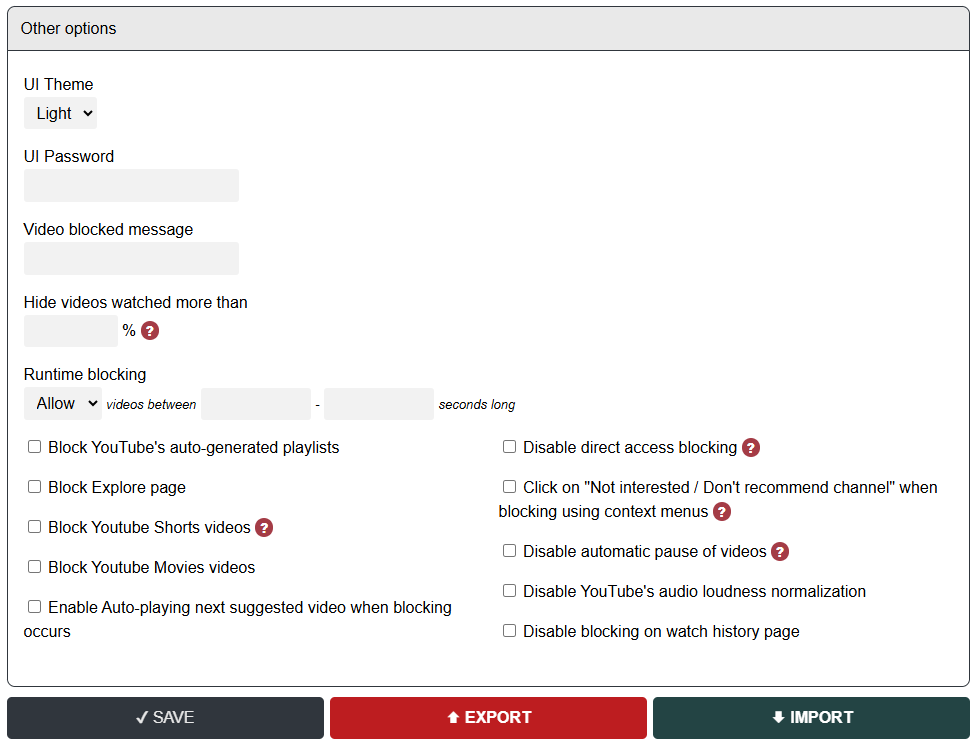
Task: Click help icon beside Block Youtube Shorts videos
Action: tap(264, 527)
